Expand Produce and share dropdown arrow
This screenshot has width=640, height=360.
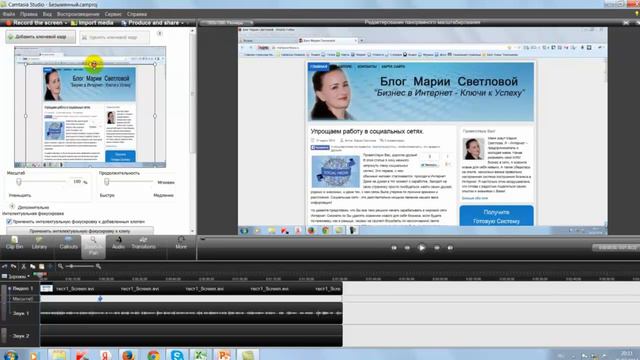tap(182, 23)
